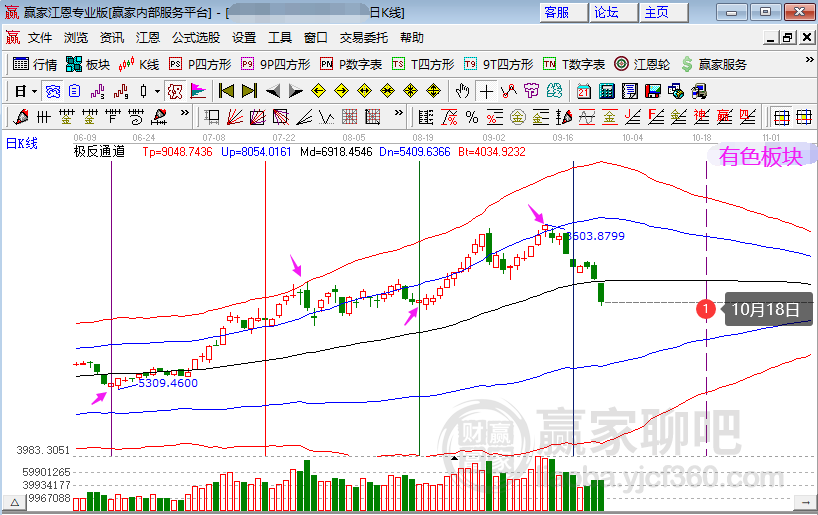The image size is (818, 515).
Task: Toggle the second grid layout button
Action: coord(804,117)
